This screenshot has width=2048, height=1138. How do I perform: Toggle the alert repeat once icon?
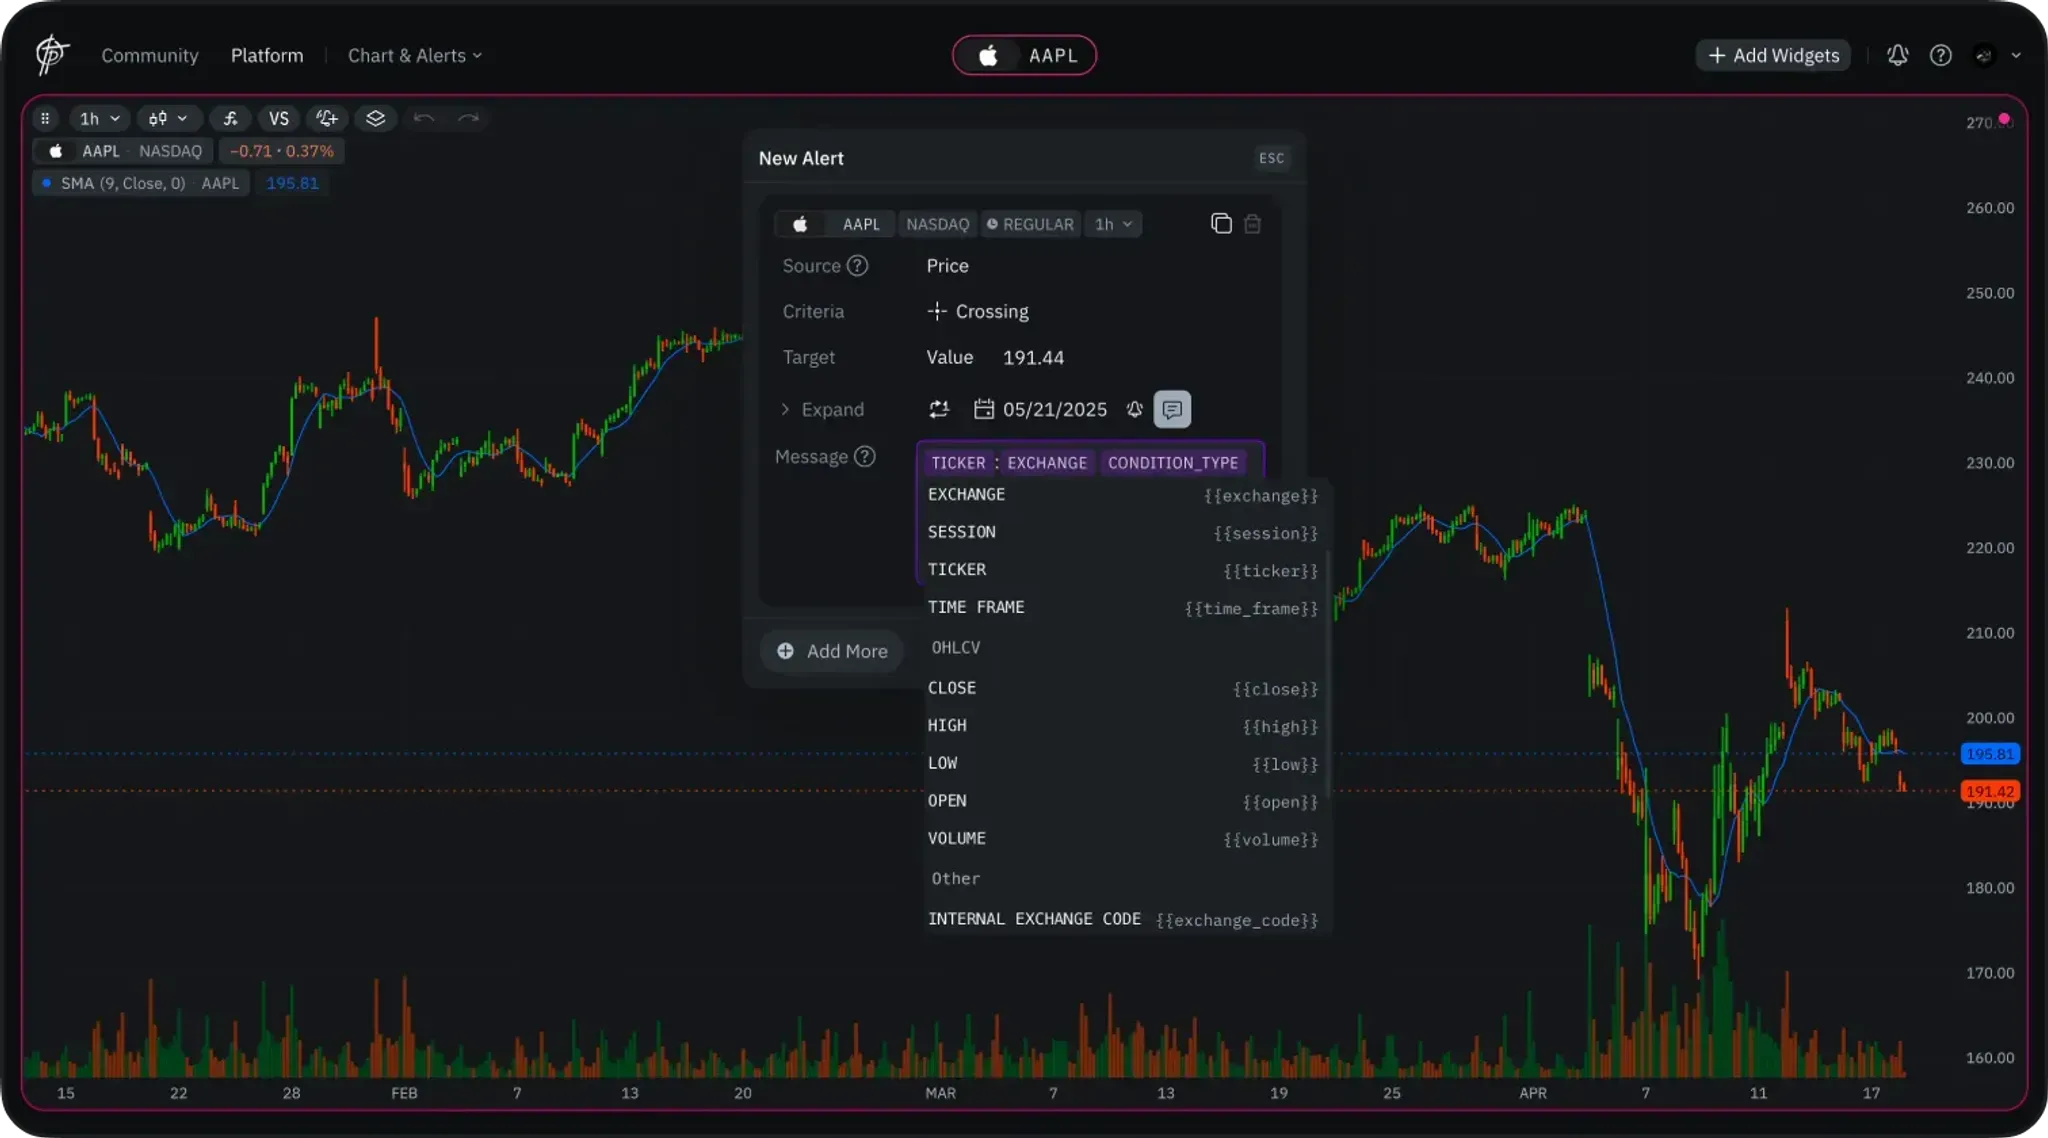point(938,409)
